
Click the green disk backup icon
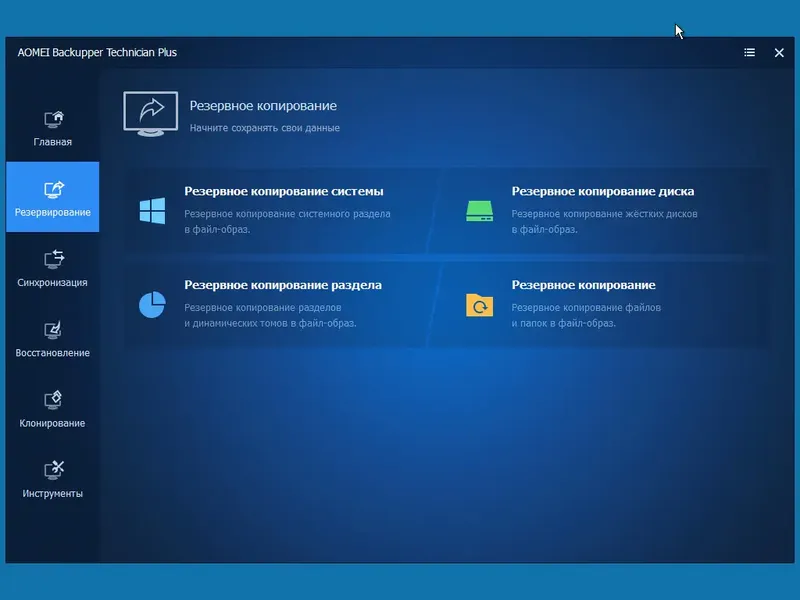click(479, 211)
